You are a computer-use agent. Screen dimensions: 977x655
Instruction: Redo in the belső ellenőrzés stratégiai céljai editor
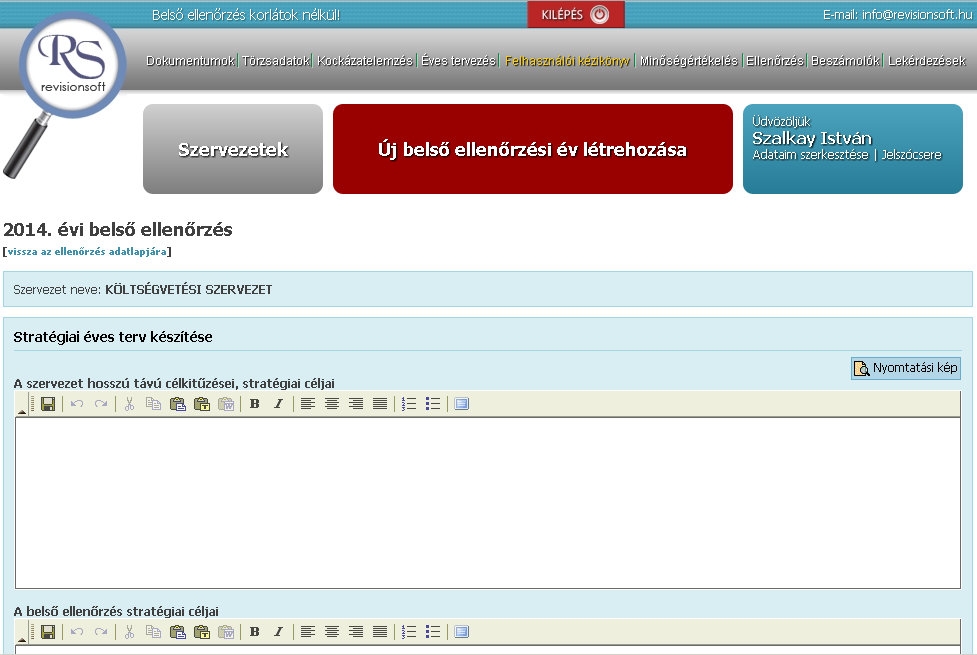point(101,632)
